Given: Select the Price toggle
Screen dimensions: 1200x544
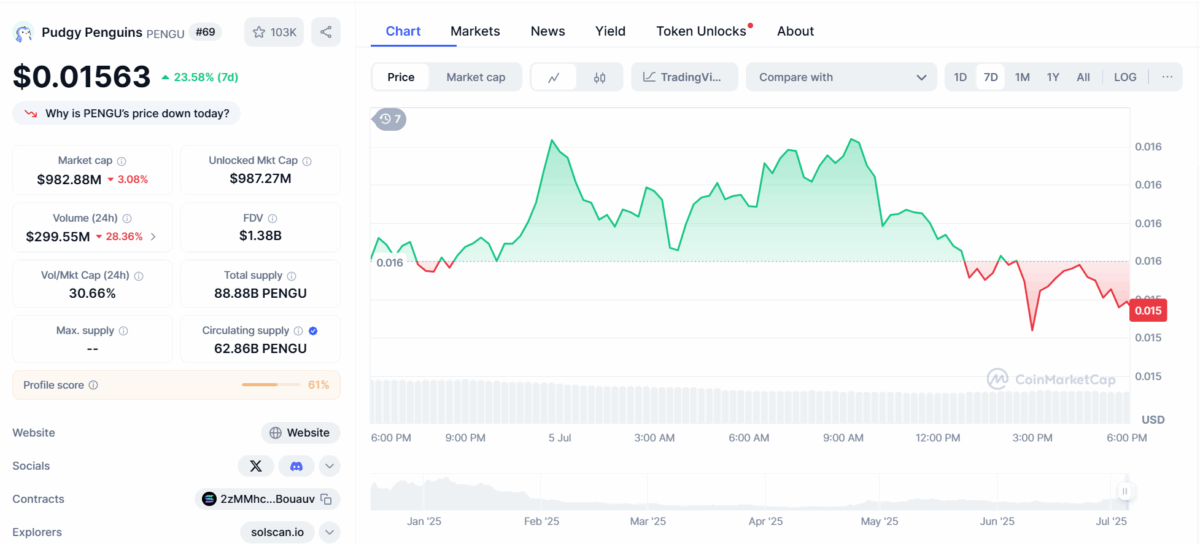Looking at the screenshot, I should pyautogui.click(x=401, y=77).
